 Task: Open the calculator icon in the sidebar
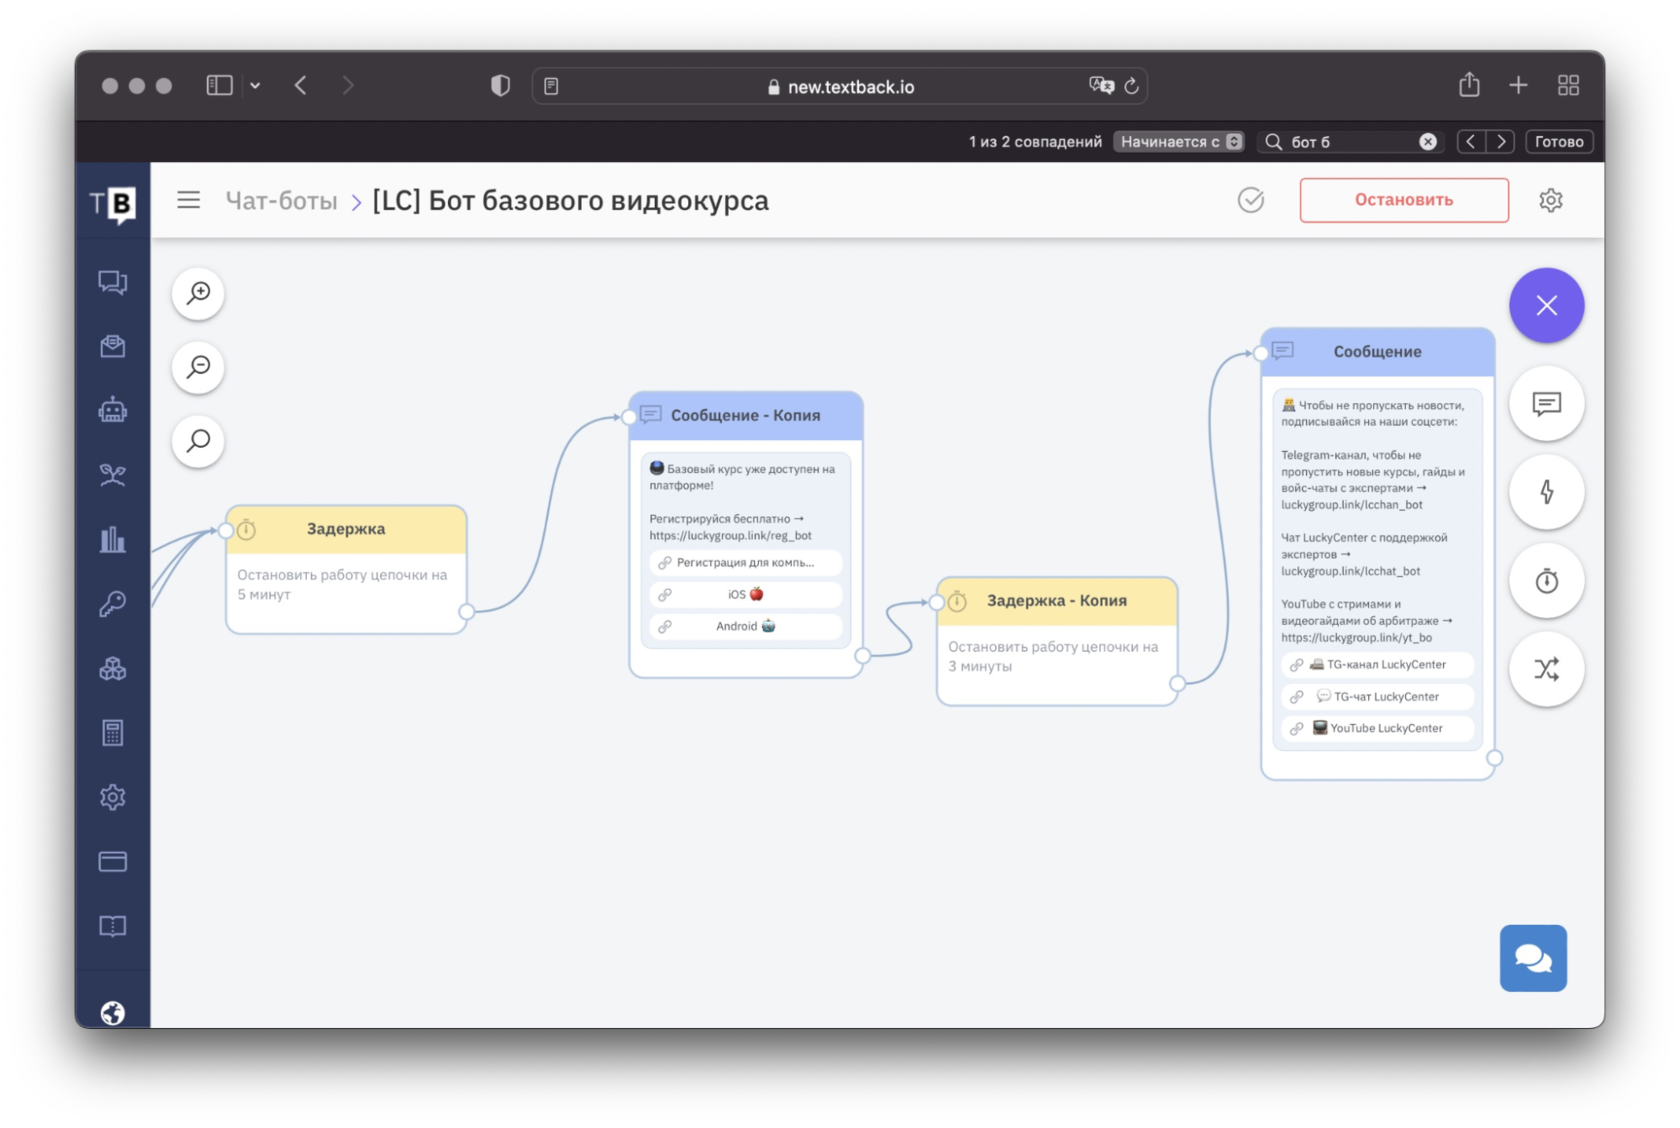[113, 733]
